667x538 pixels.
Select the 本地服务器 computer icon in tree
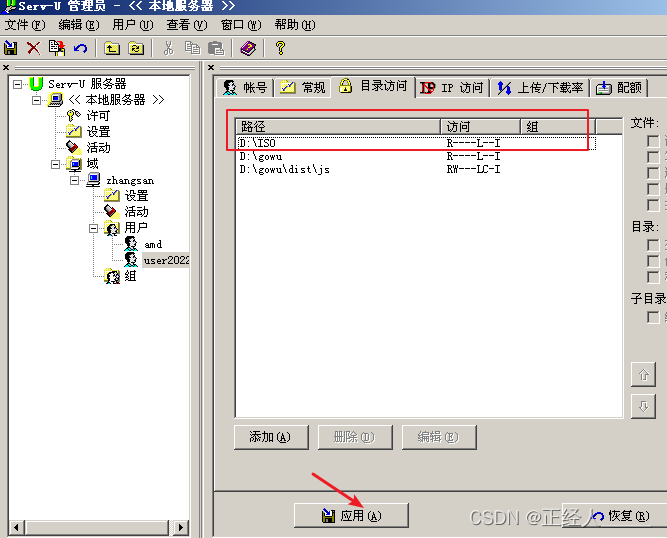[55, 100]
